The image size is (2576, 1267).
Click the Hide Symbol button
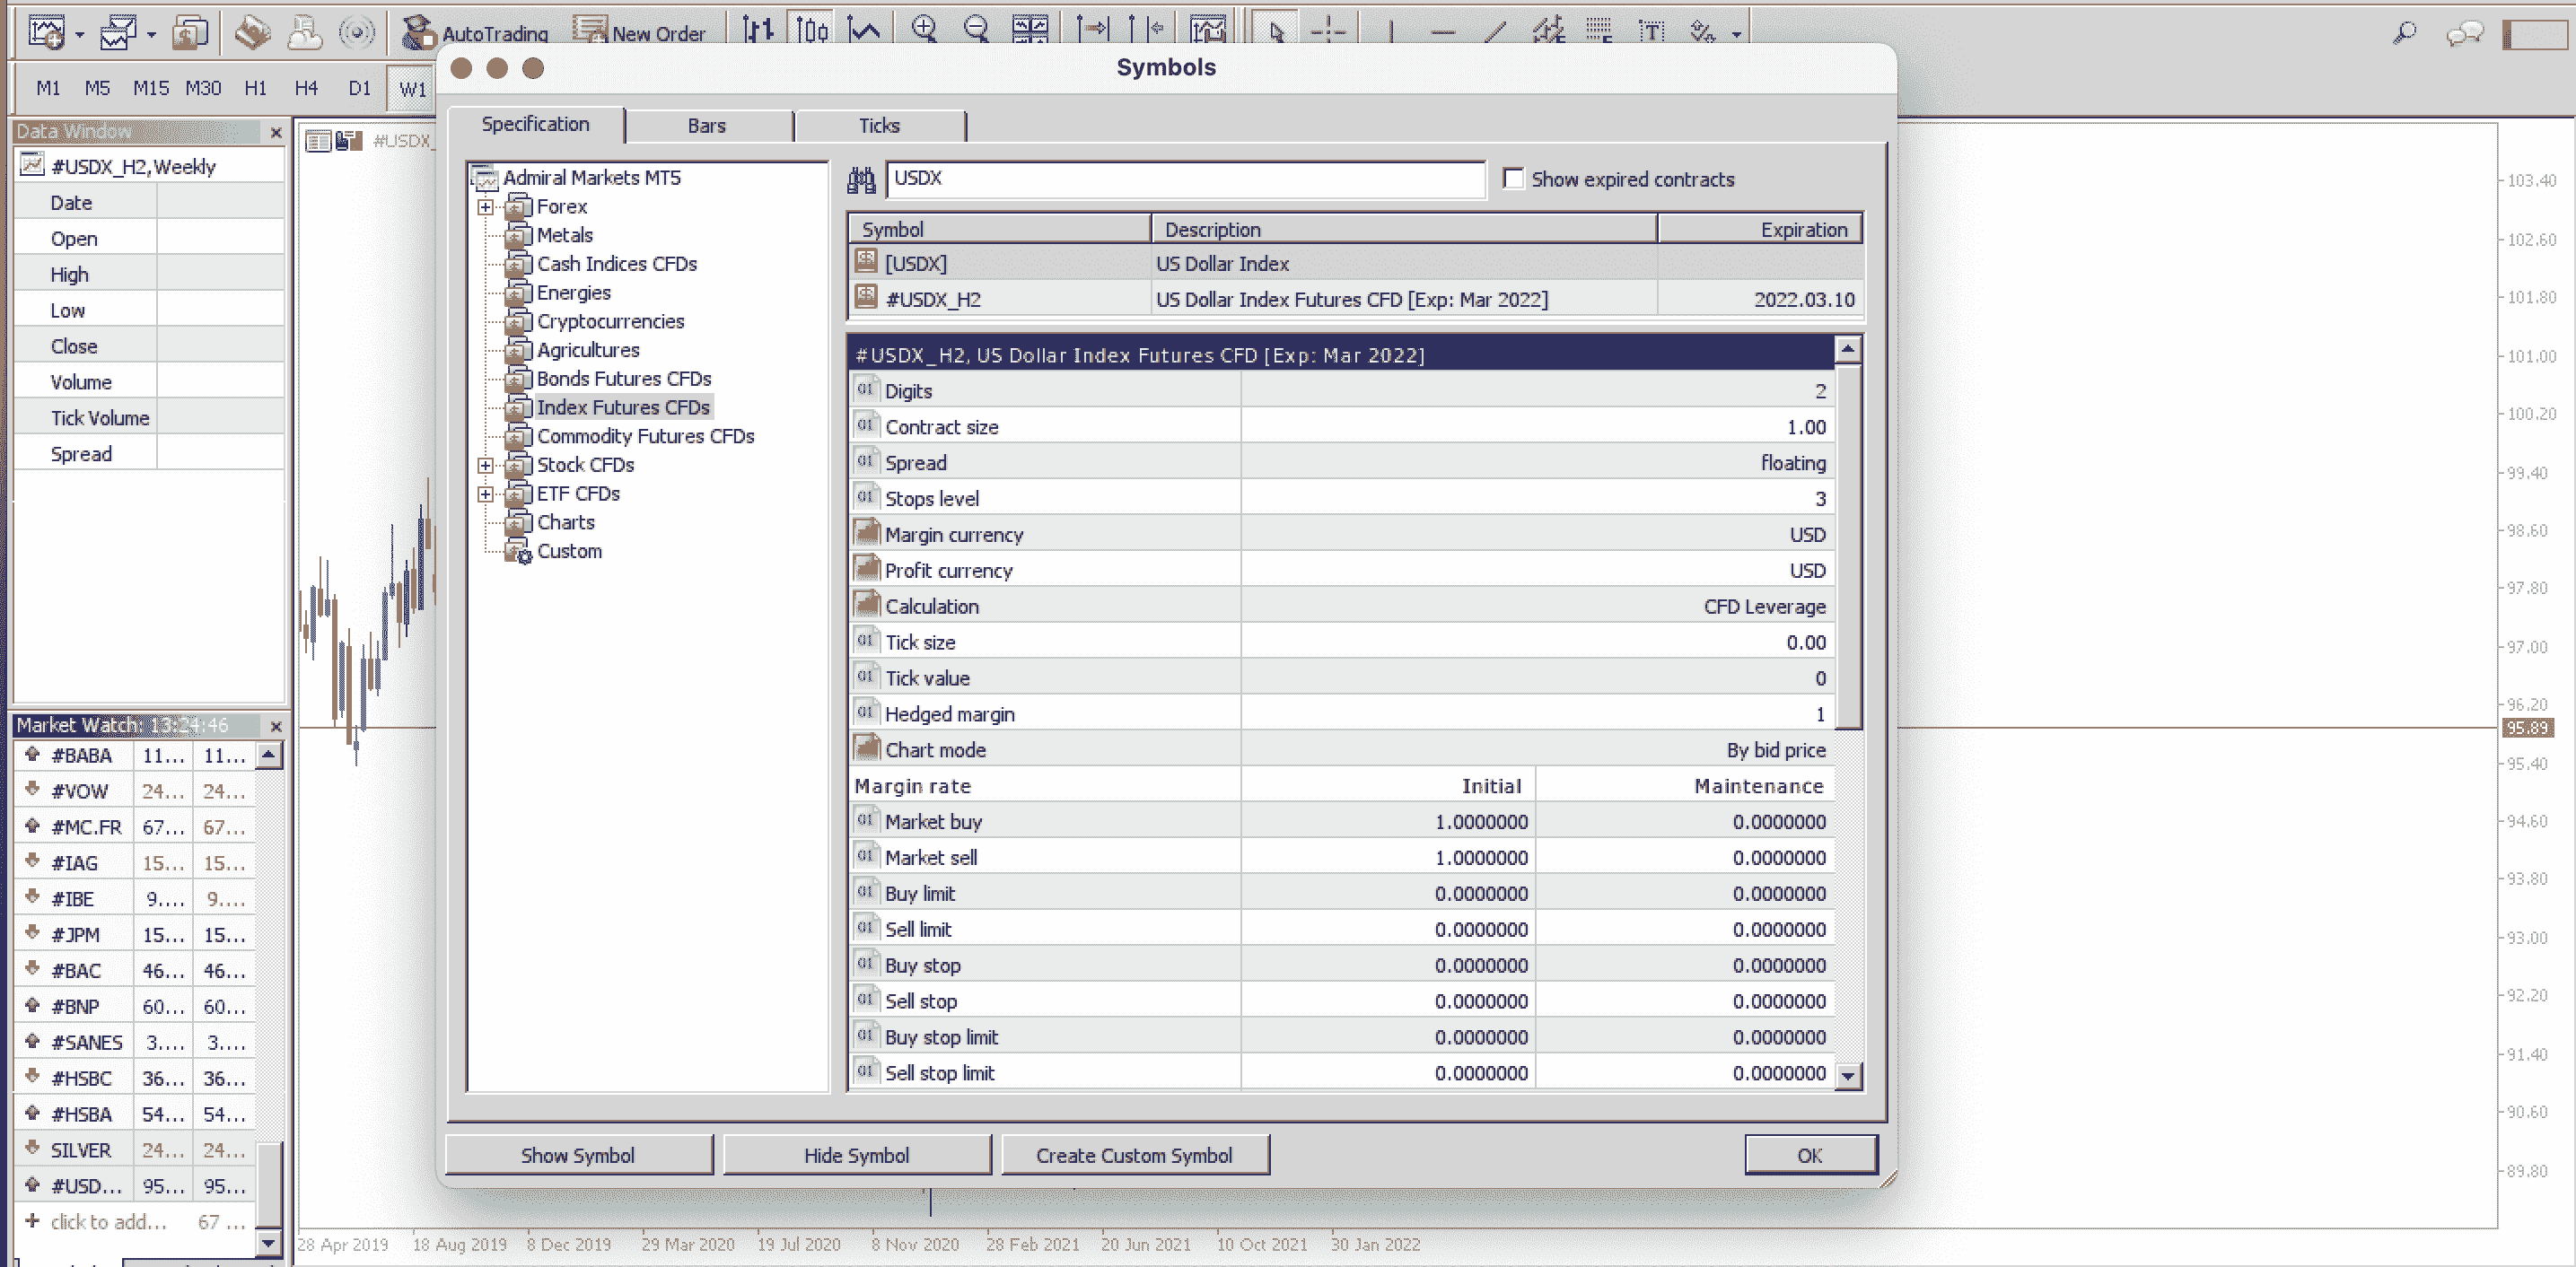point(856,1155)
